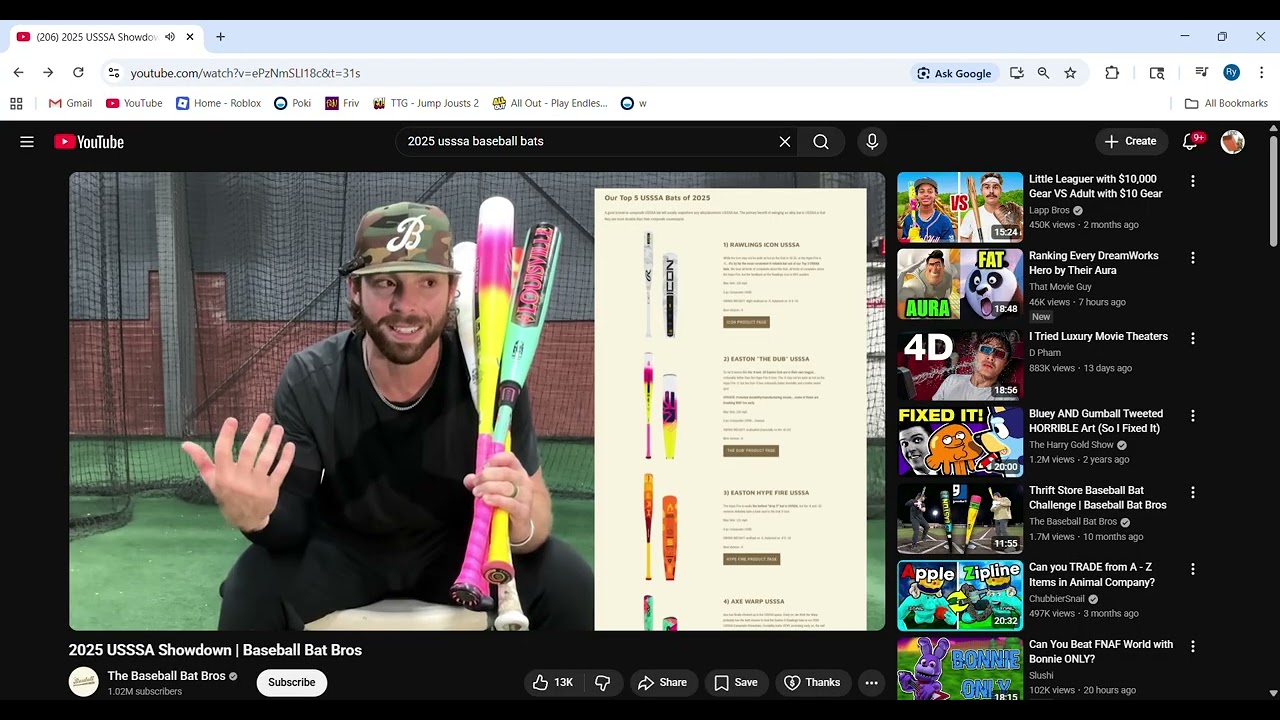Open options for Thrift Store Bat video
The image size is (1280, 720).
click(1192, 493)
